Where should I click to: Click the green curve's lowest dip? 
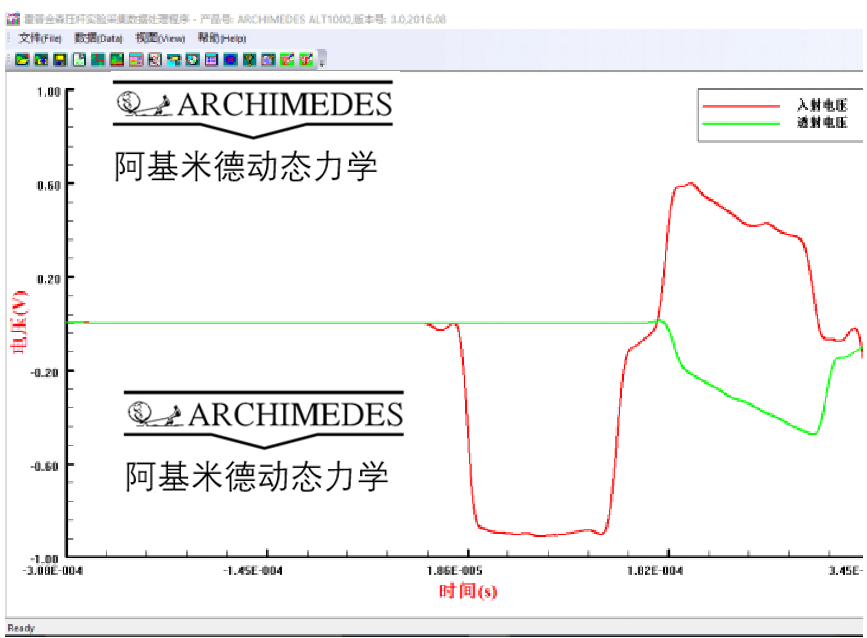coord(812,433)
